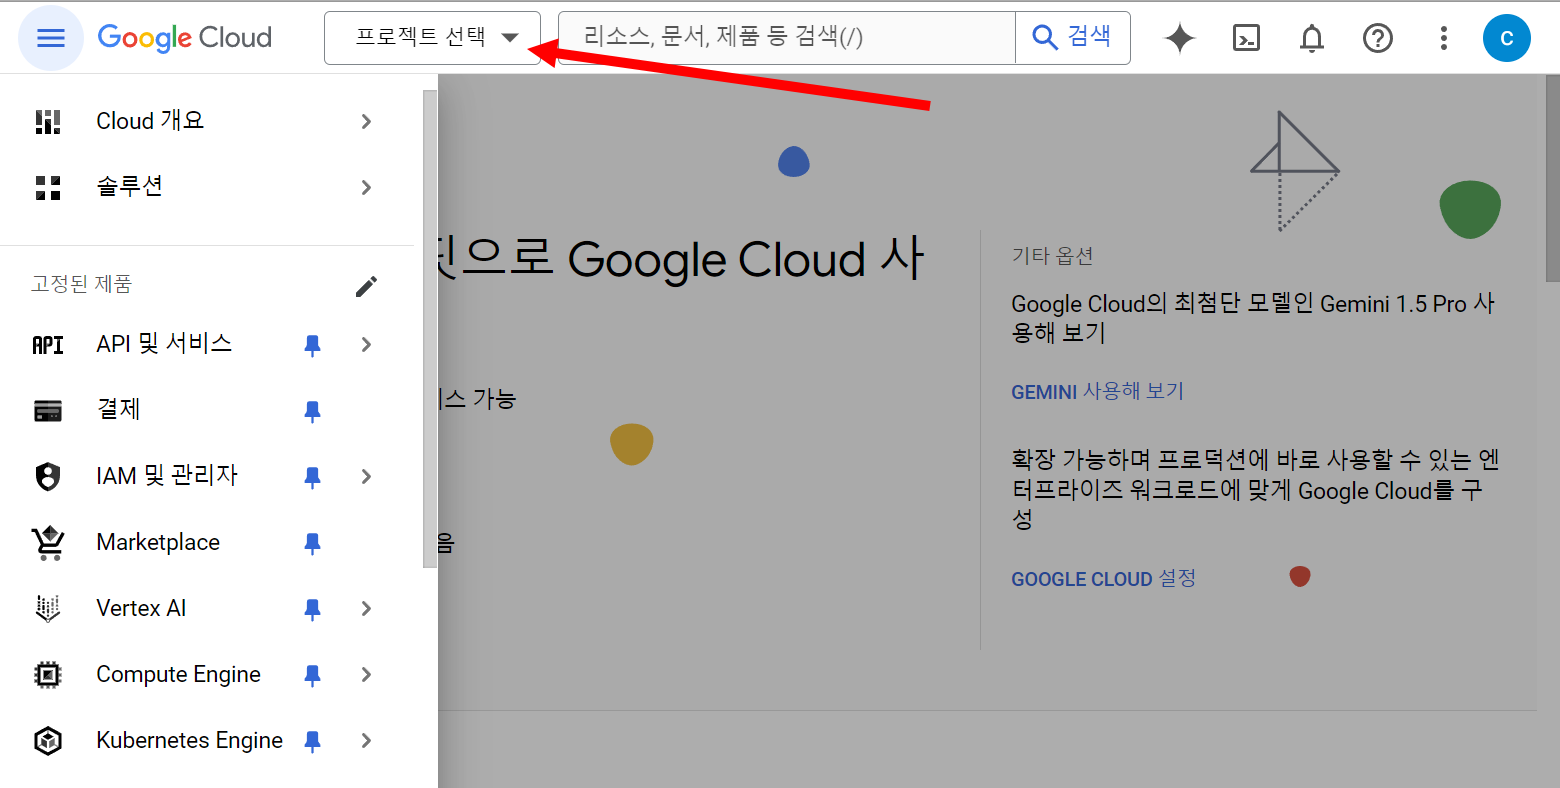Open the help question mark icon
Screen dimensions: 1560x788
(x=1378, y=38)
